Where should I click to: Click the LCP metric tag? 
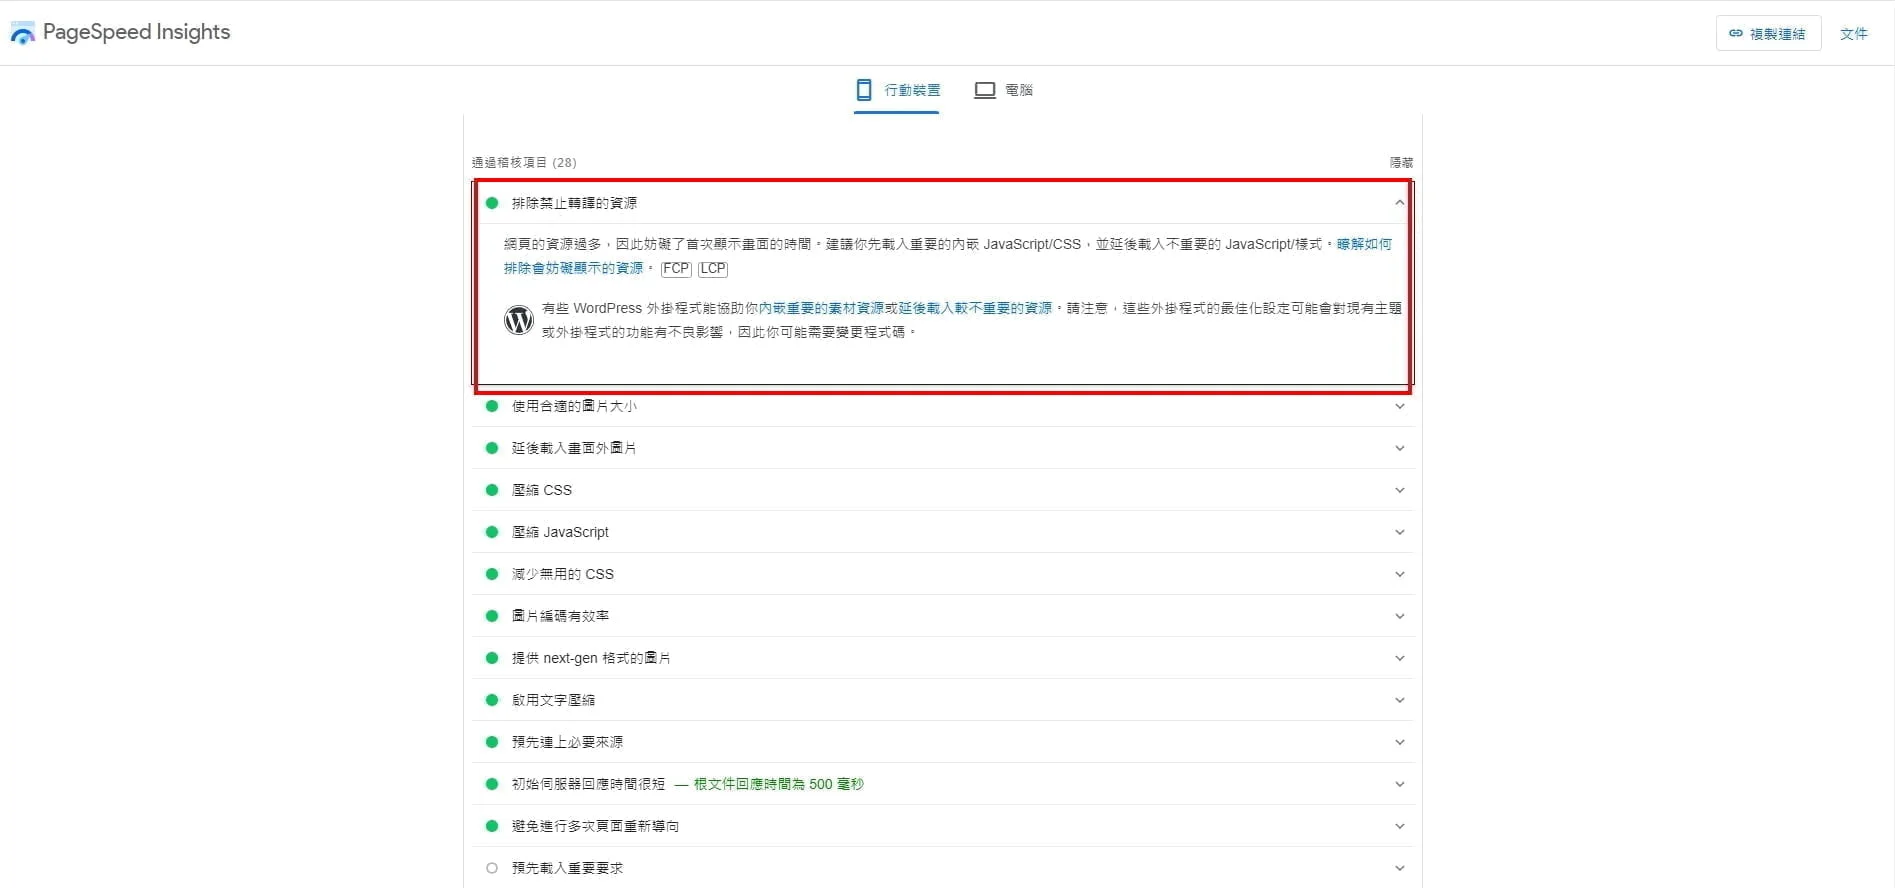713,268
